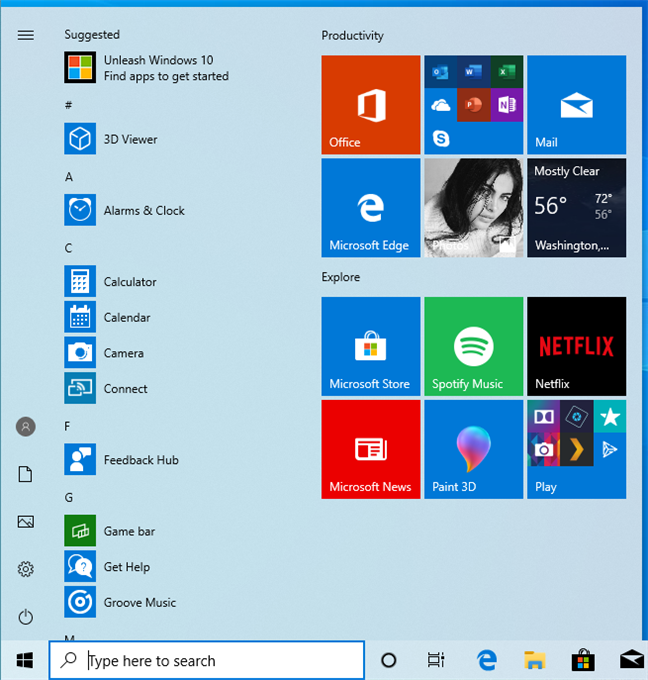
Task: Click the 'G' letter header
Action: [69, 497]
